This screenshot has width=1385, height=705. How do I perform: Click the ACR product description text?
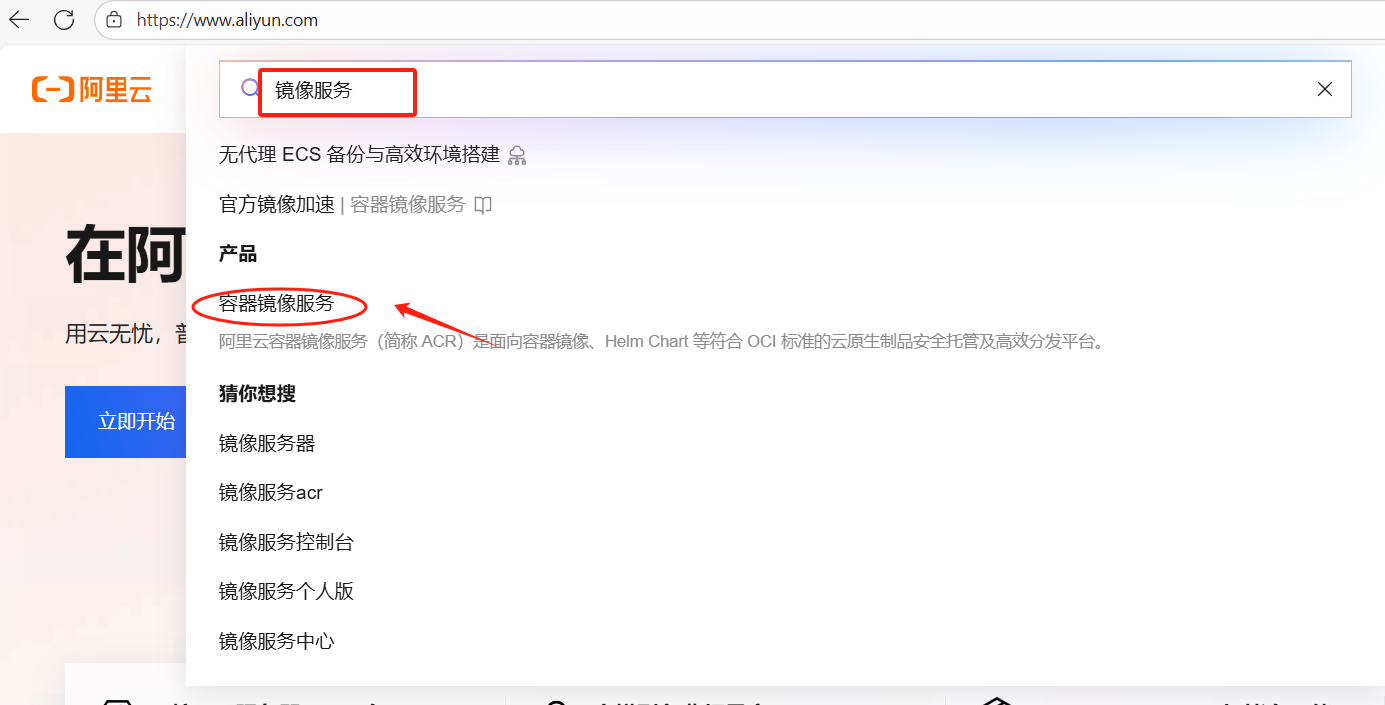[x=662, y=342]
